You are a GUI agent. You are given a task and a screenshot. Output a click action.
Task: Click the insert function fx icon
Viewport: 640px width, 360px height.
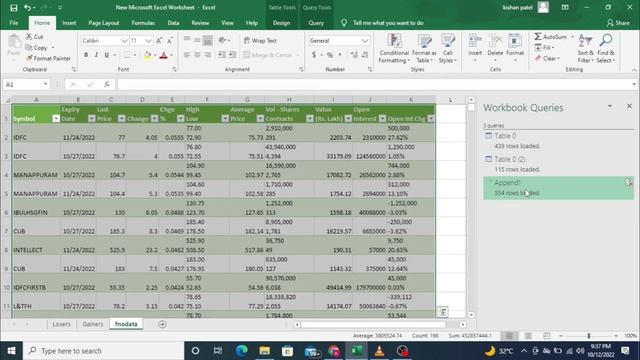(107, 84)
